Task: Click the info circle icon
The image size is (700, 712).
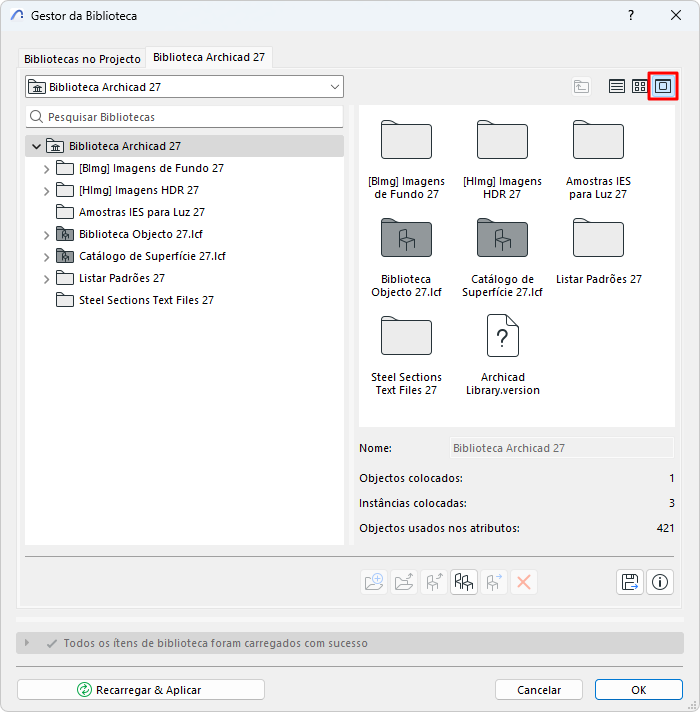Action: click(660, 582)
